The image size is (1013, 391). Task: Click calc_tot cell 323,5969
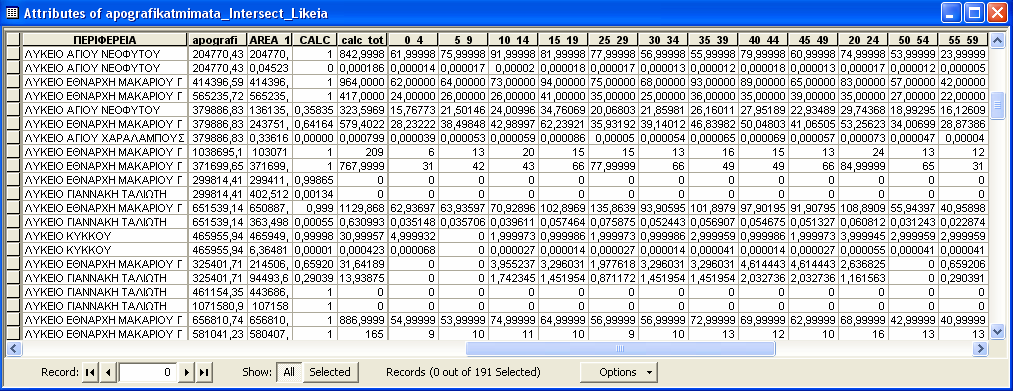[362, 110]
